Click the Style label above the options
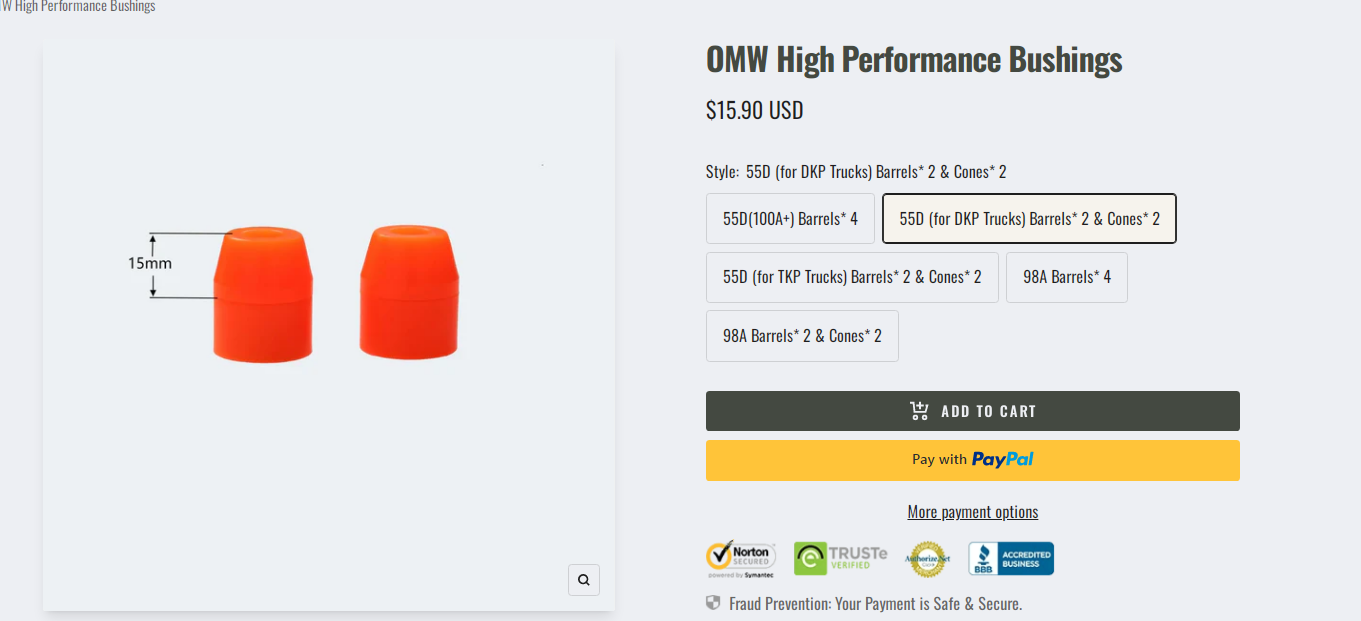Image resolution: width=1361 pixels, height=621 pixels. 722,172
